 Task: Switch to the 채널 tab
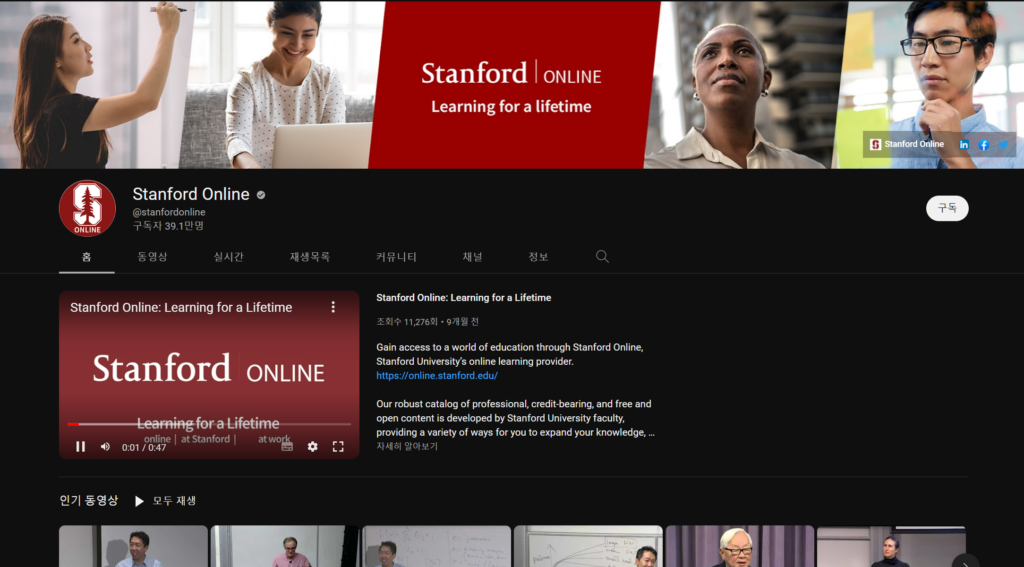472,257
